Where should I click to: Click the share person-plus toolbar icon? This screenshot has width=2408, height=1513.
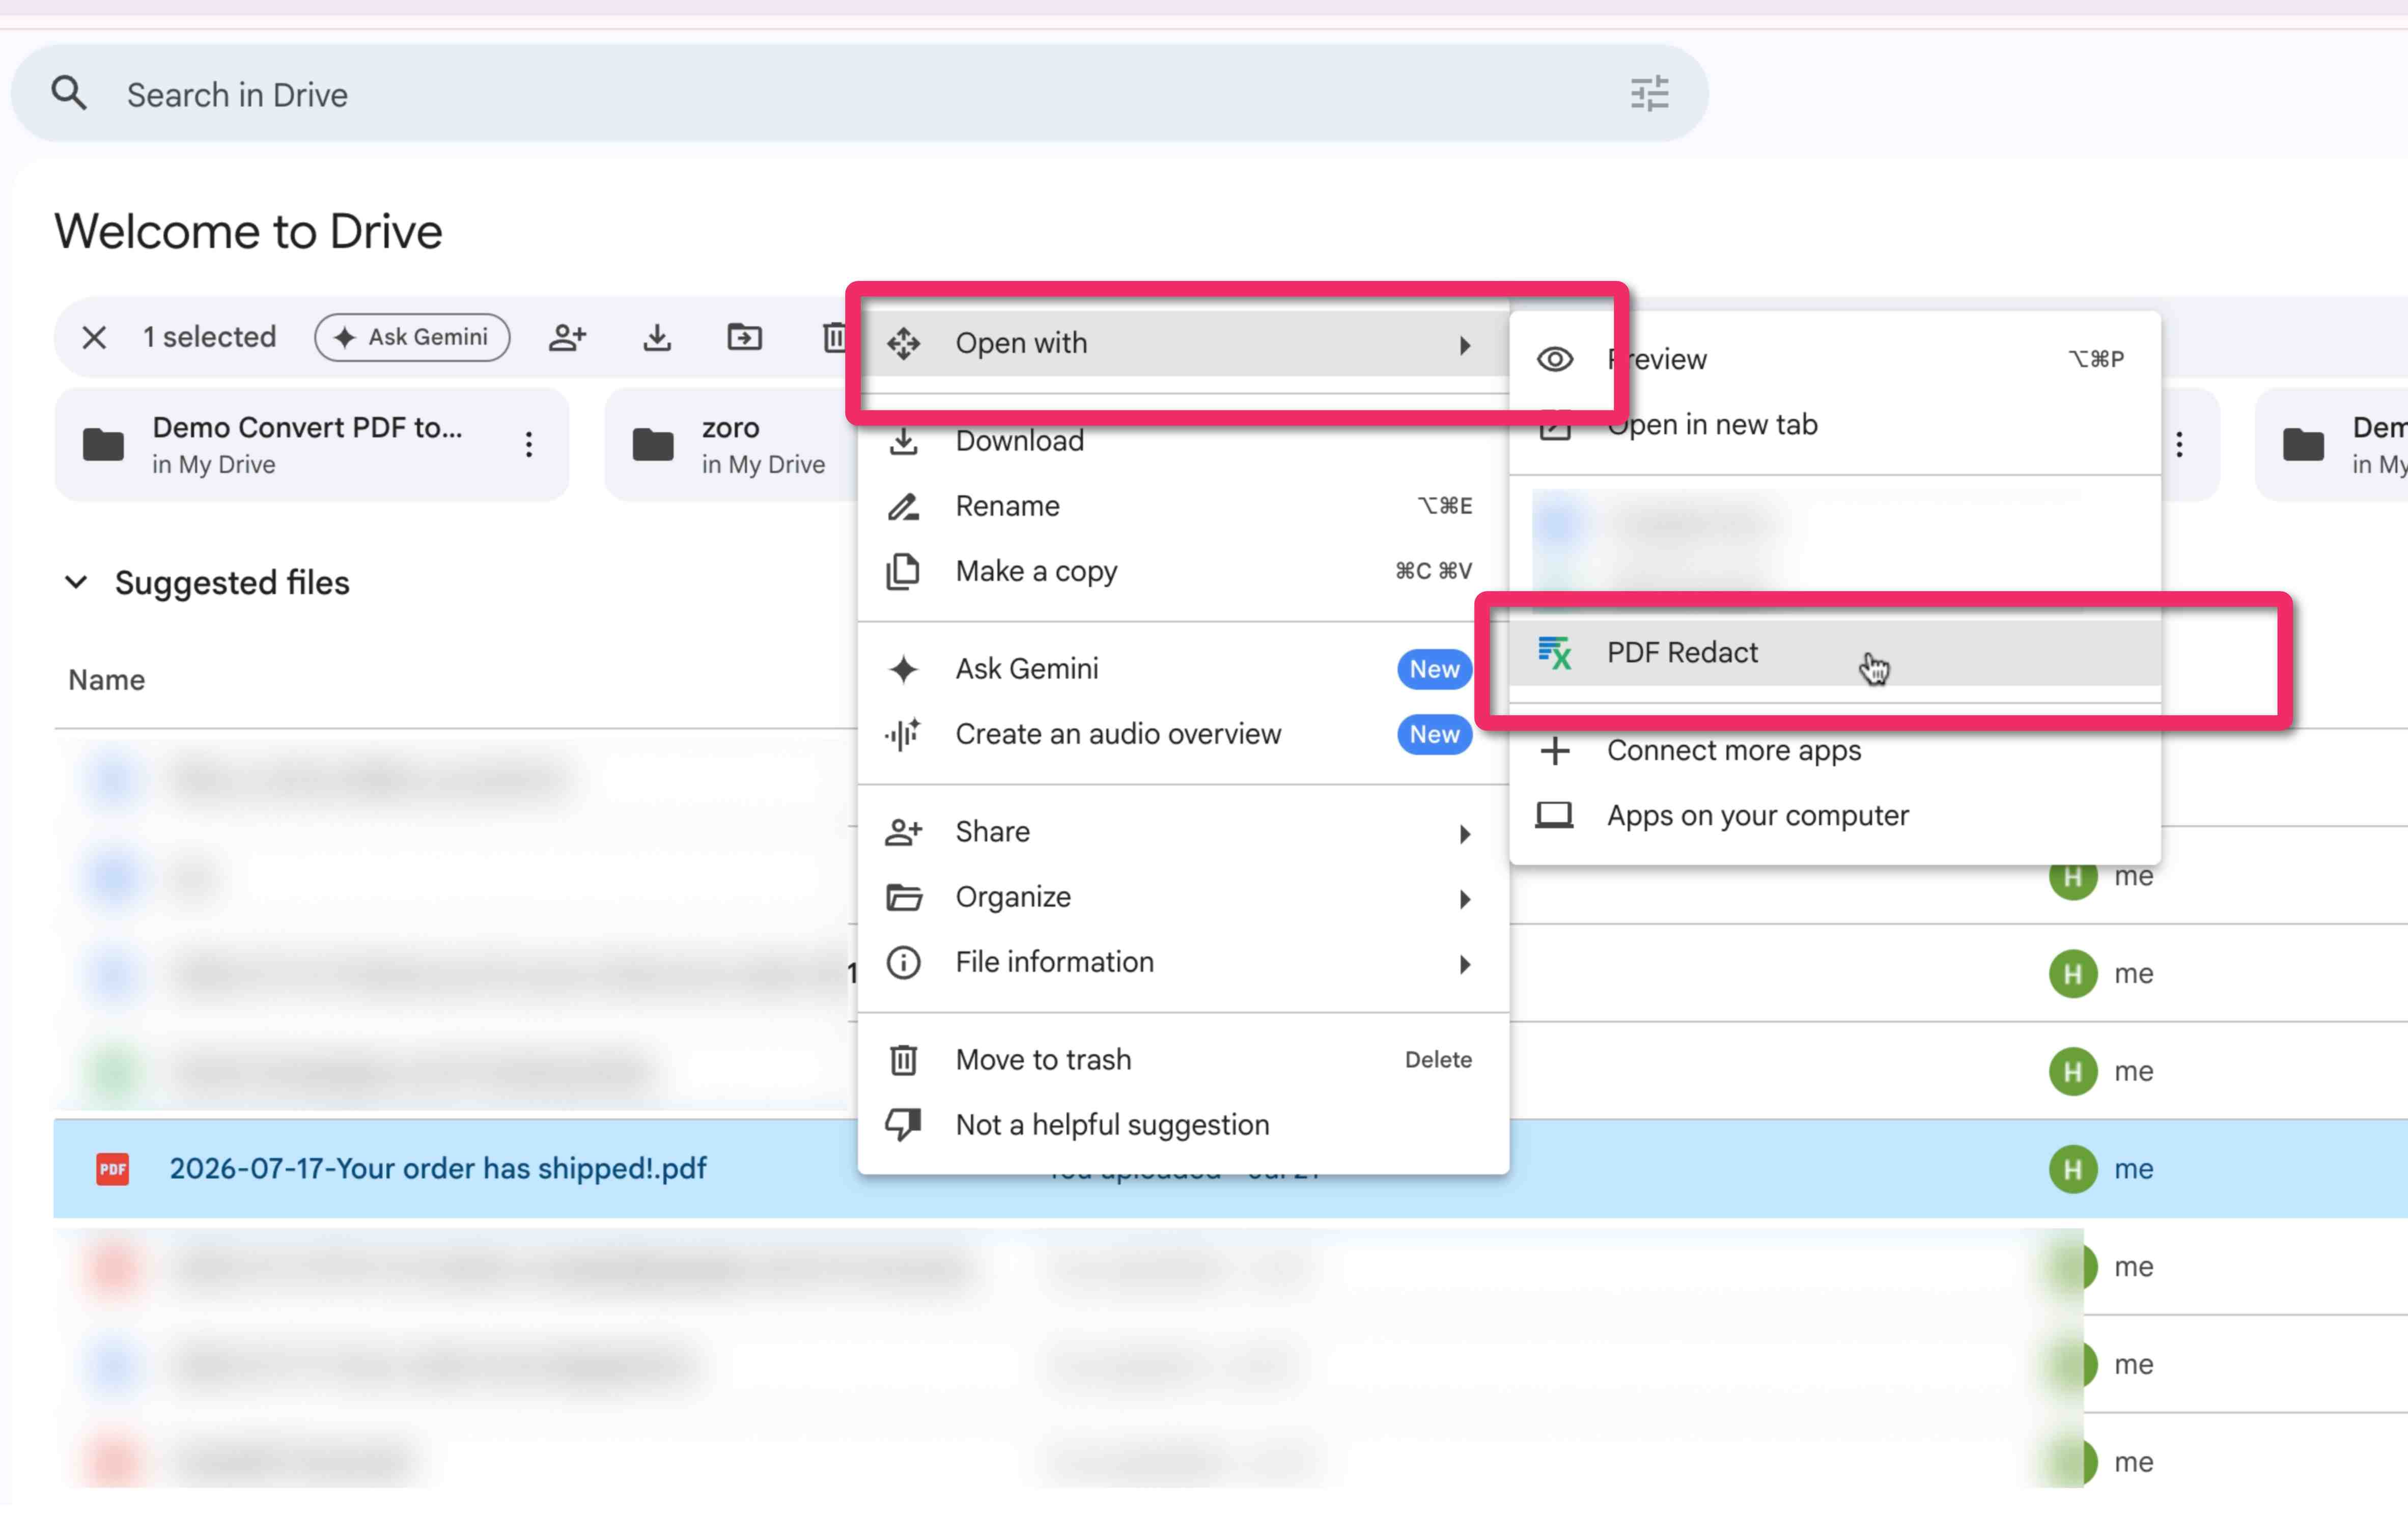coord(567,337)
